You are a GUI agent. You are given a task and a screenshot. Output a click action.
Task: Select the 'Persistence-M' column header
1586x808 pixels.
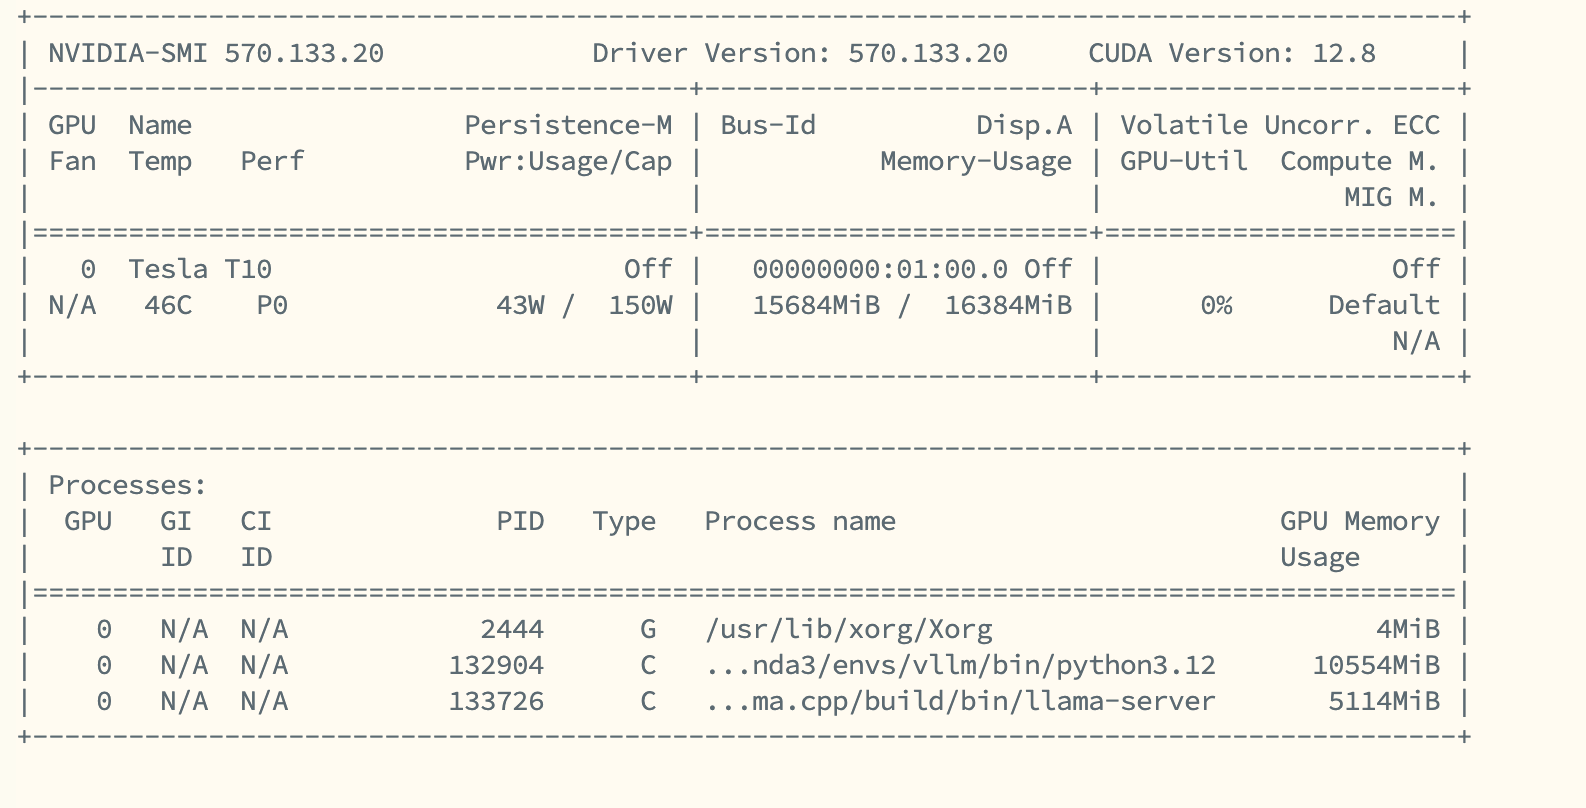(568, 125)
